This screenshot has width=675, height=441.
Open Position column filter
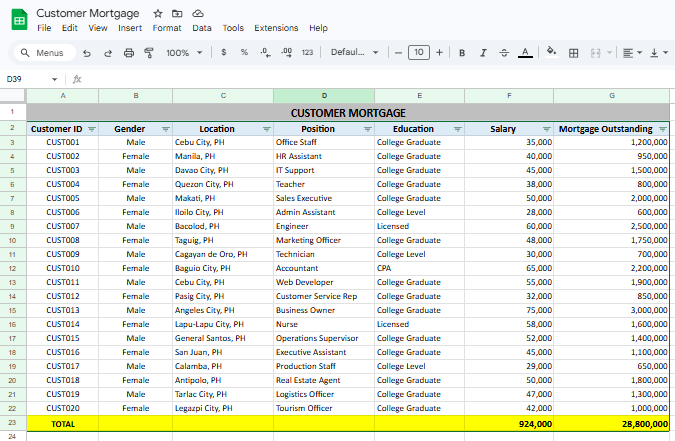coord(368,129)
